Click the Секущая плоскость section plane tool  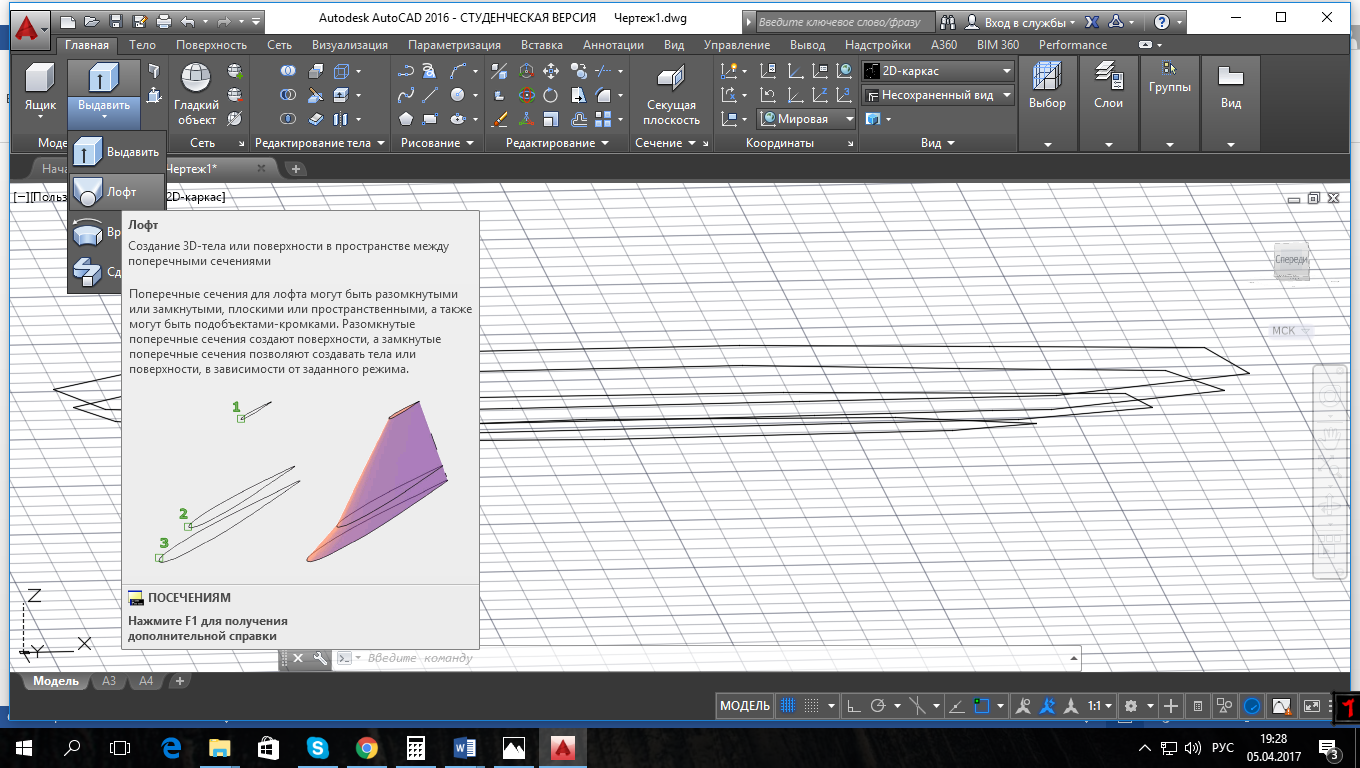672,95
